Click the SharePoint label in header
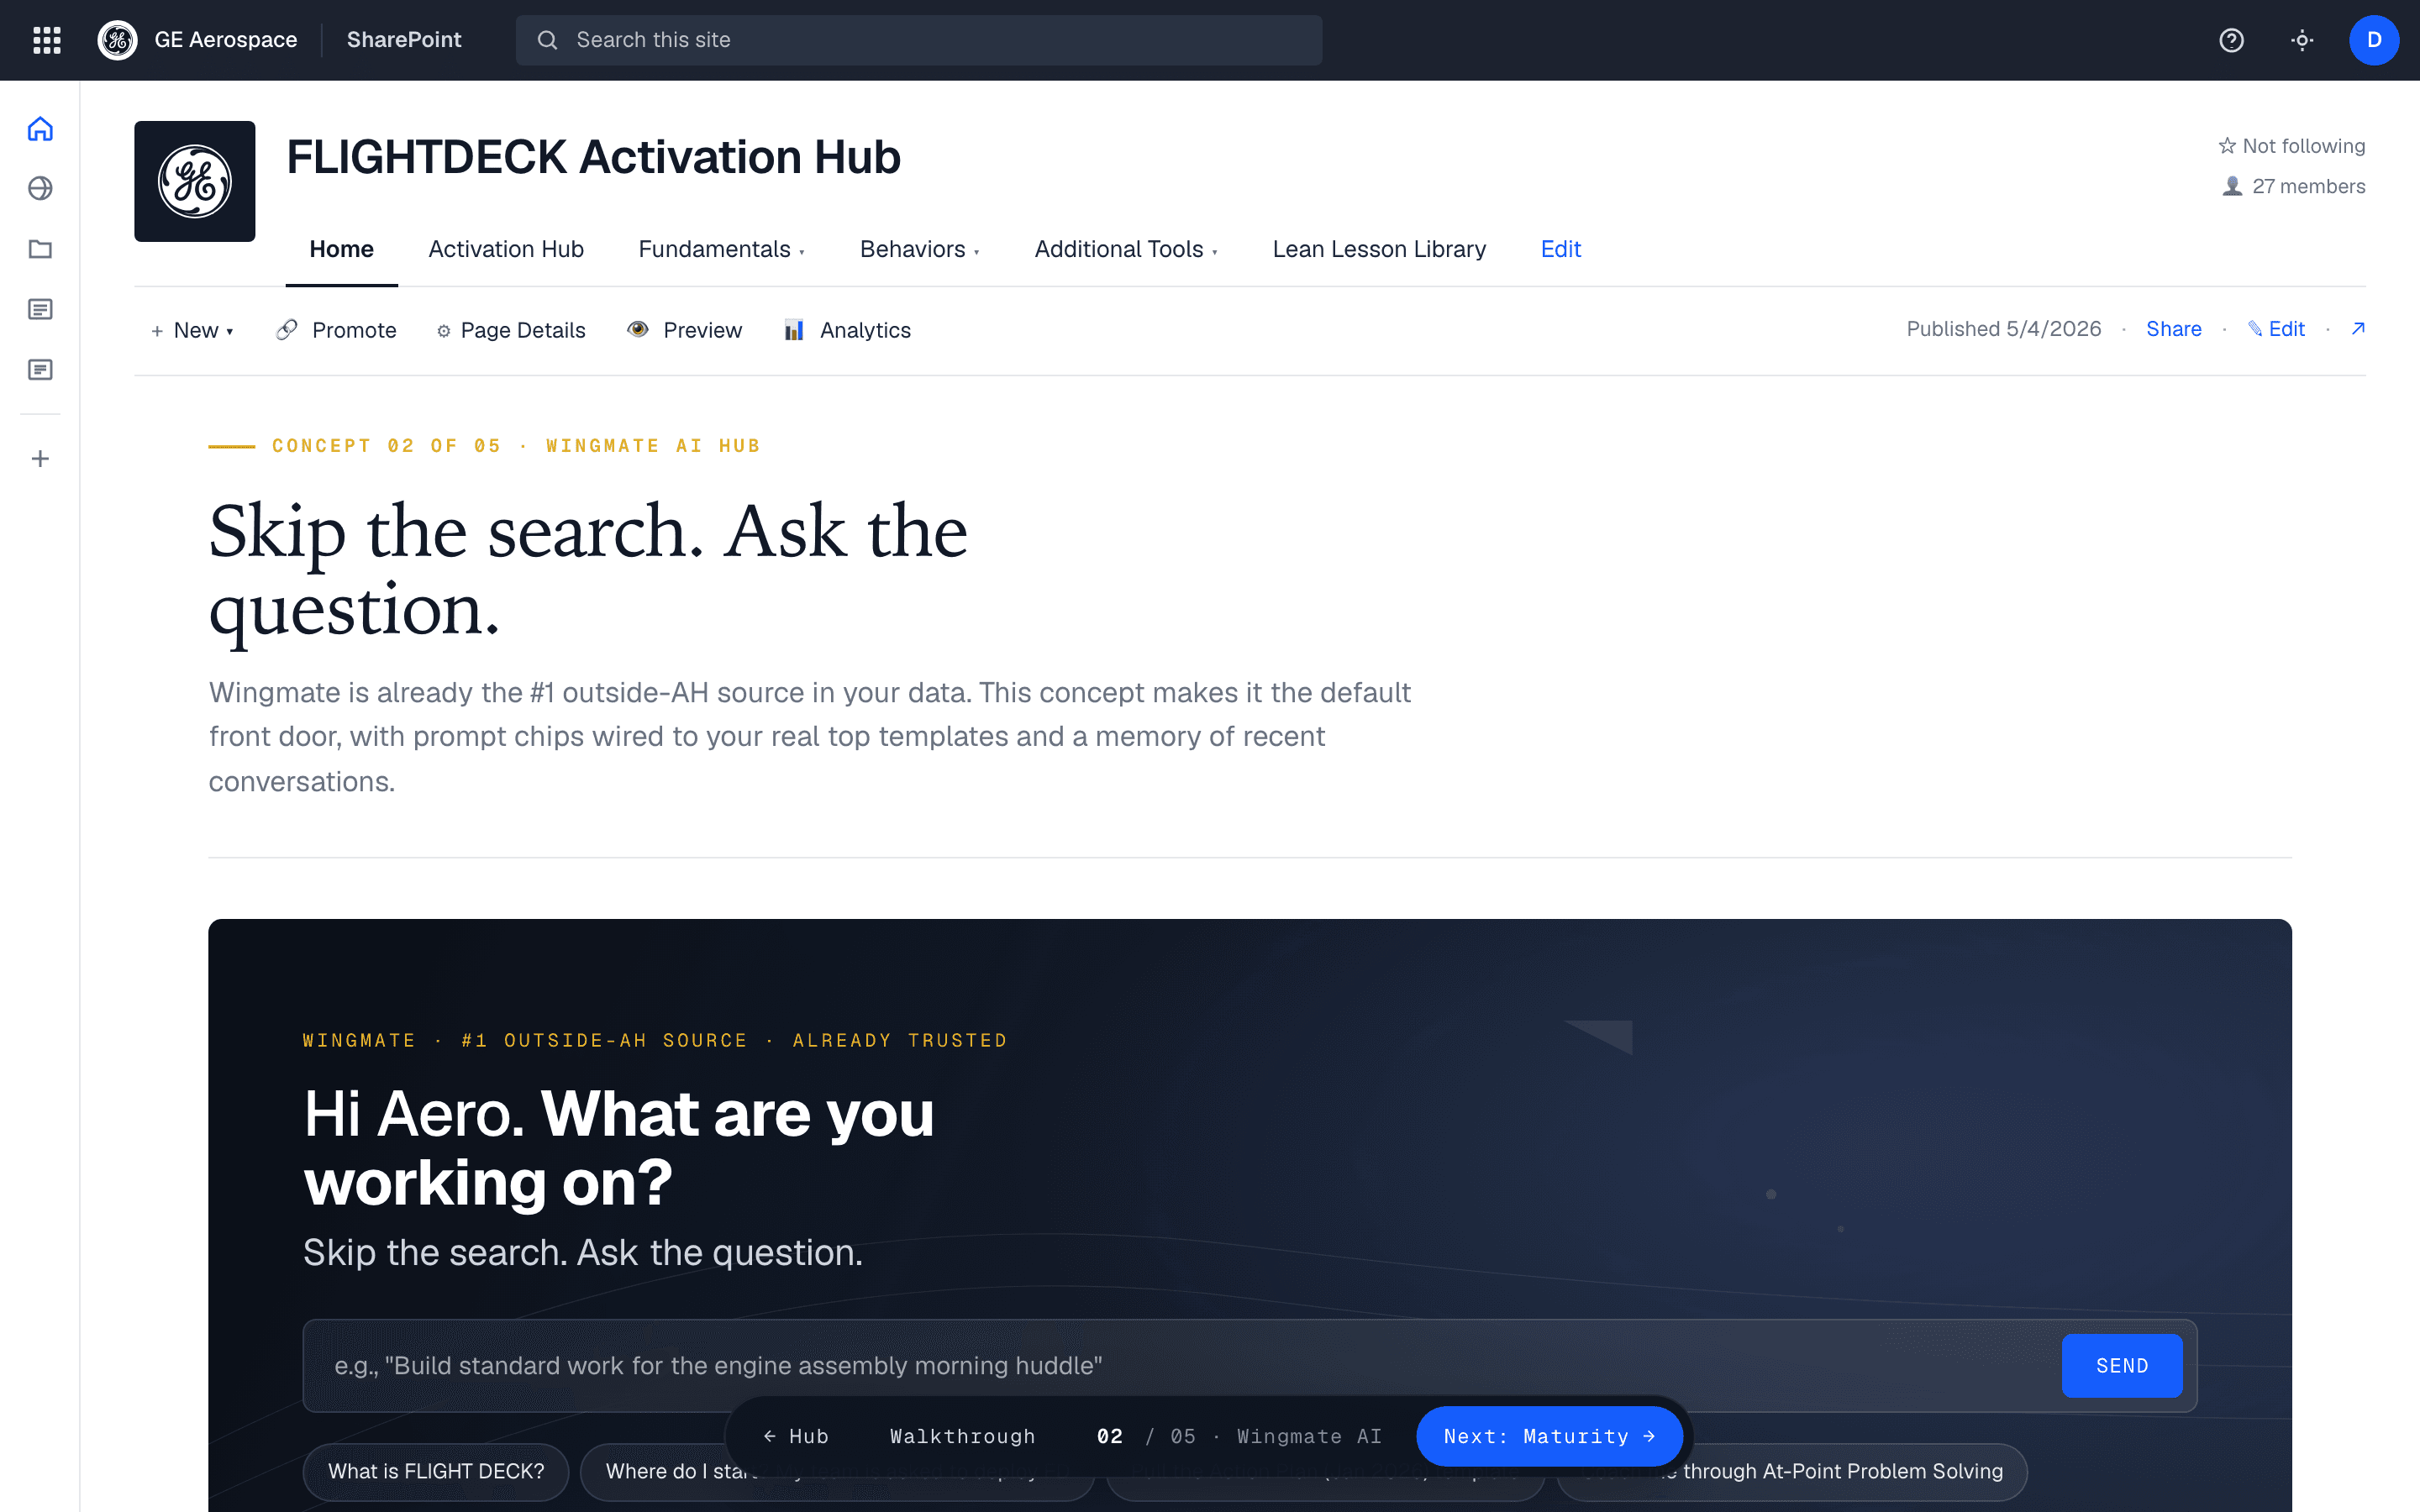 (404, 40)
